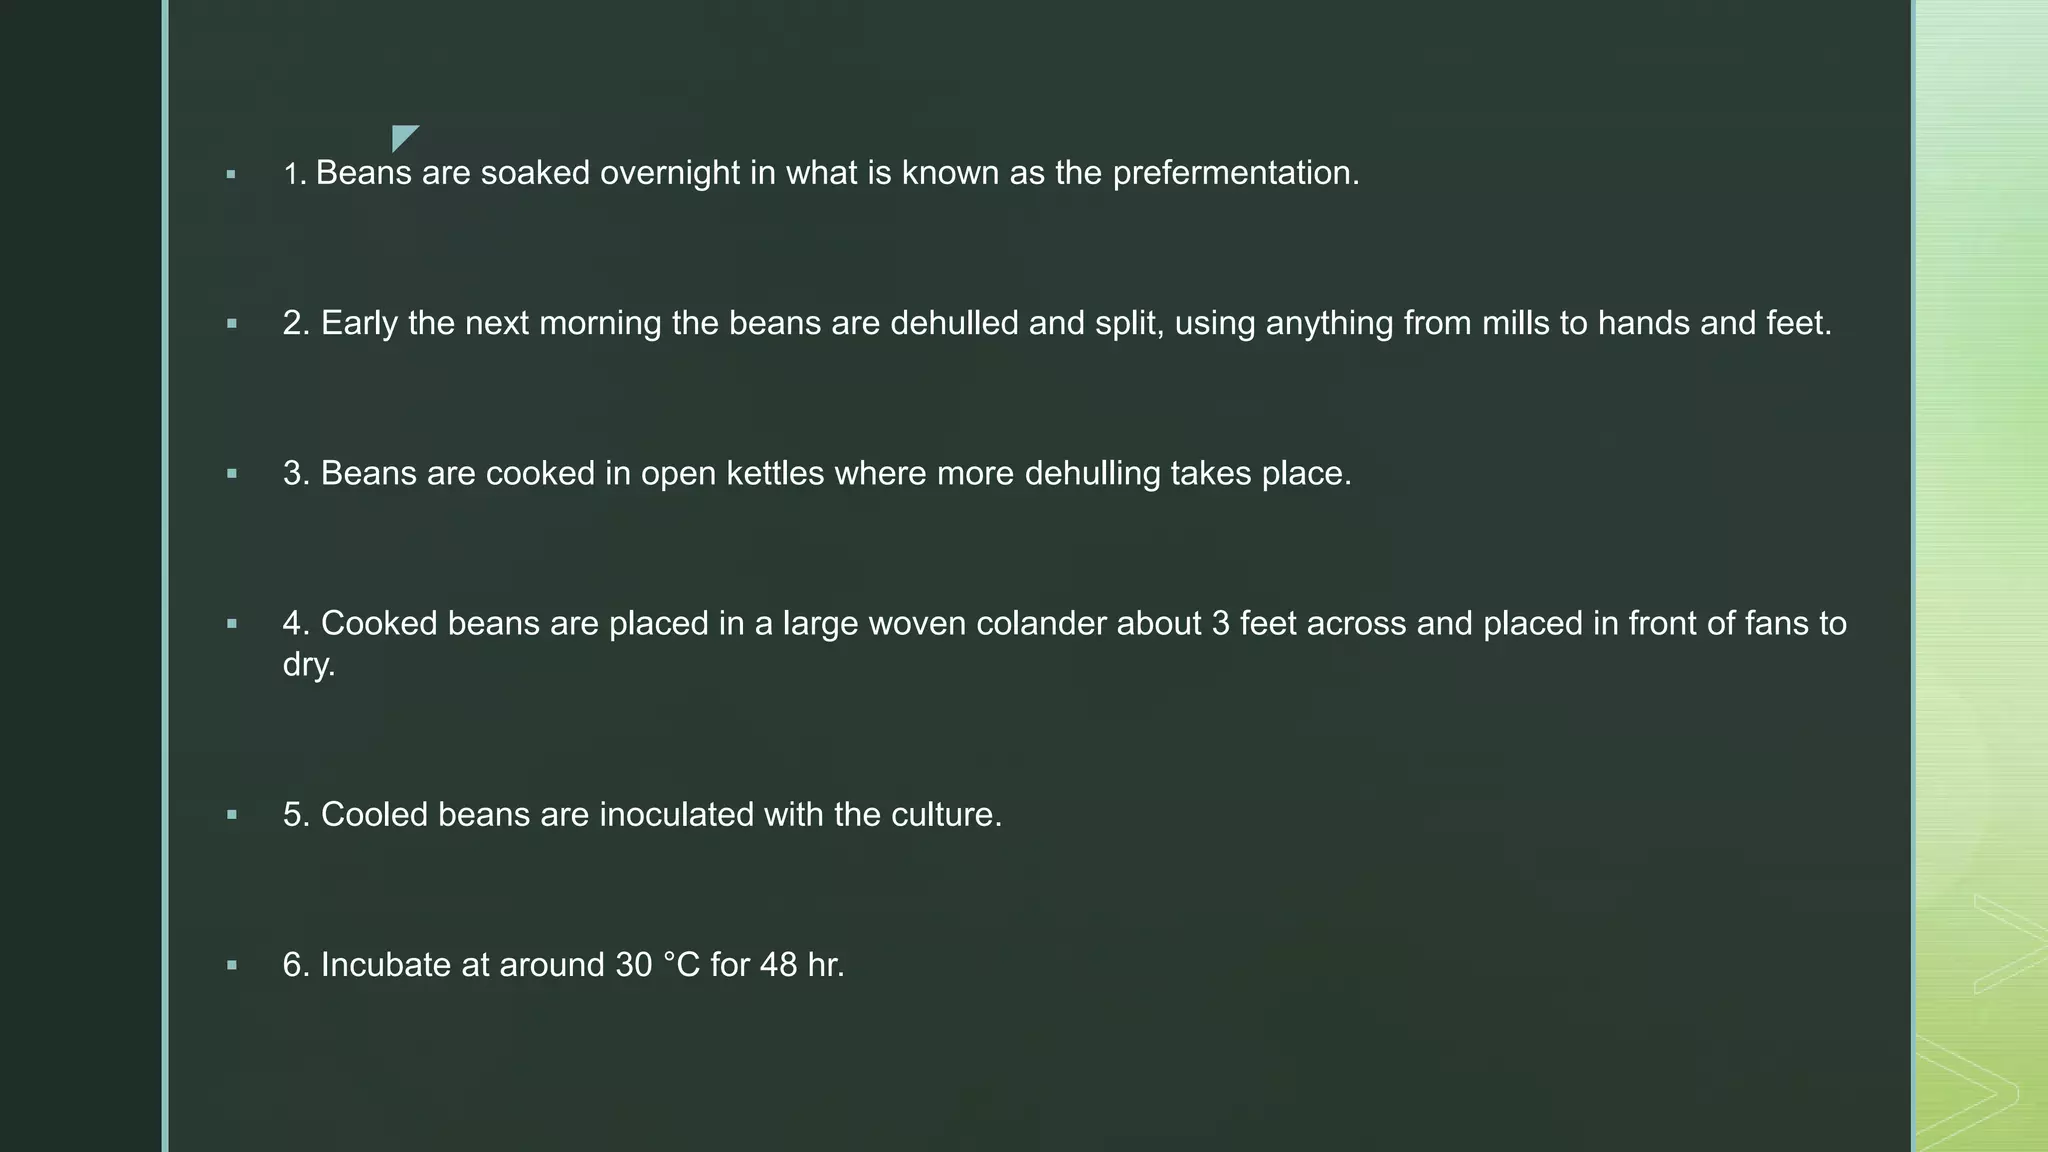Click the bullet marker beside step 1
This screenshot has height=1152, width=2048.
(x=231, y=175)
